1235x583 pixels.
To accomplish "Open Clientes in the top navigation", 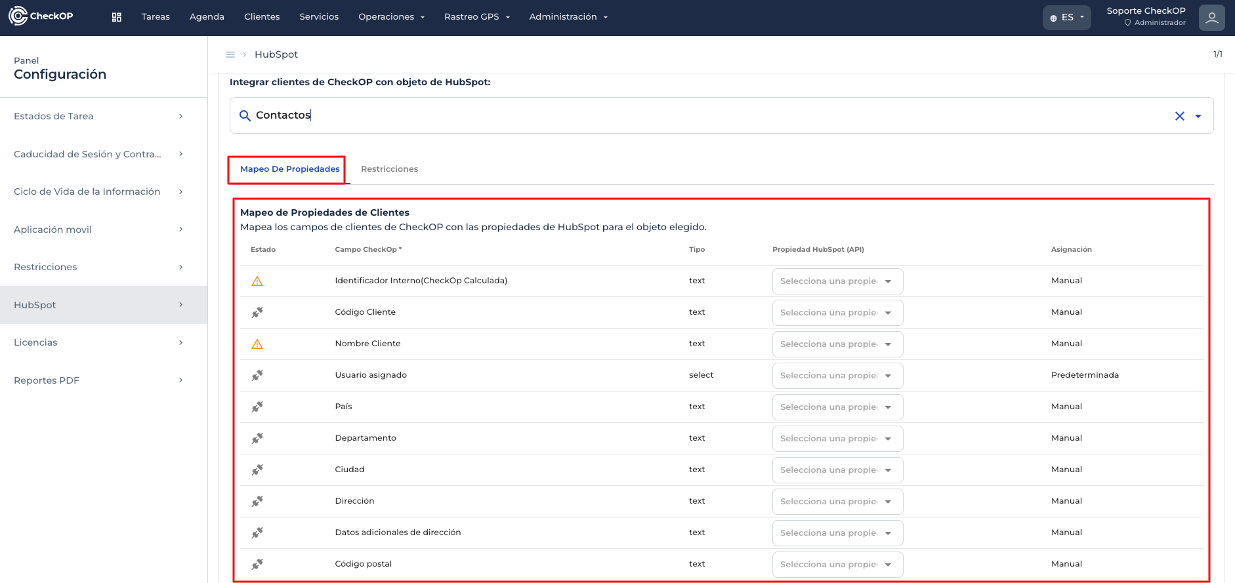I will click(262, 17).
